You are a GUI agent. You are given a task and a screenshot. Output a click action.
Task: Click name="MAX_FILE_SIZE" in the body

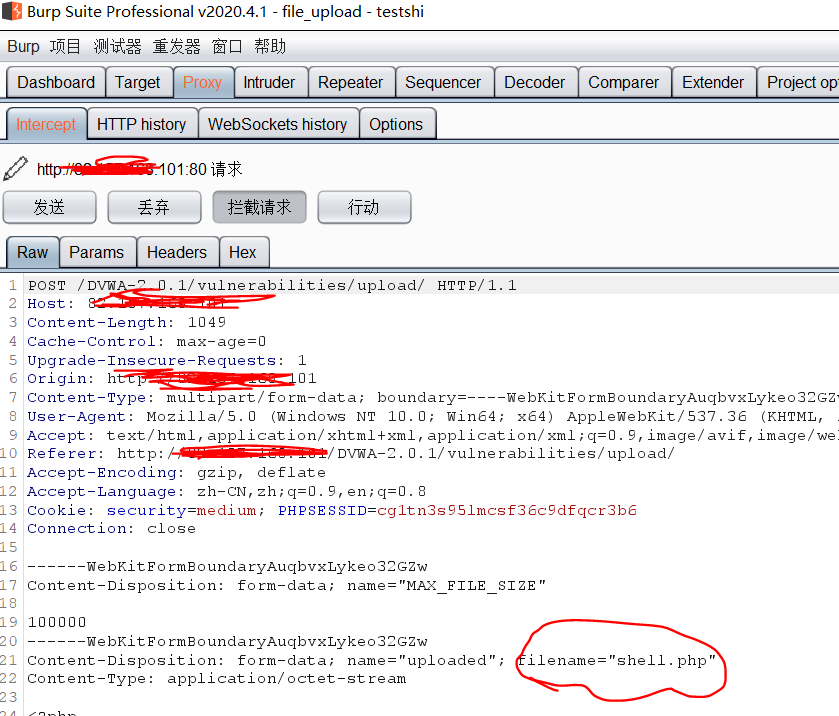[446, 585]
